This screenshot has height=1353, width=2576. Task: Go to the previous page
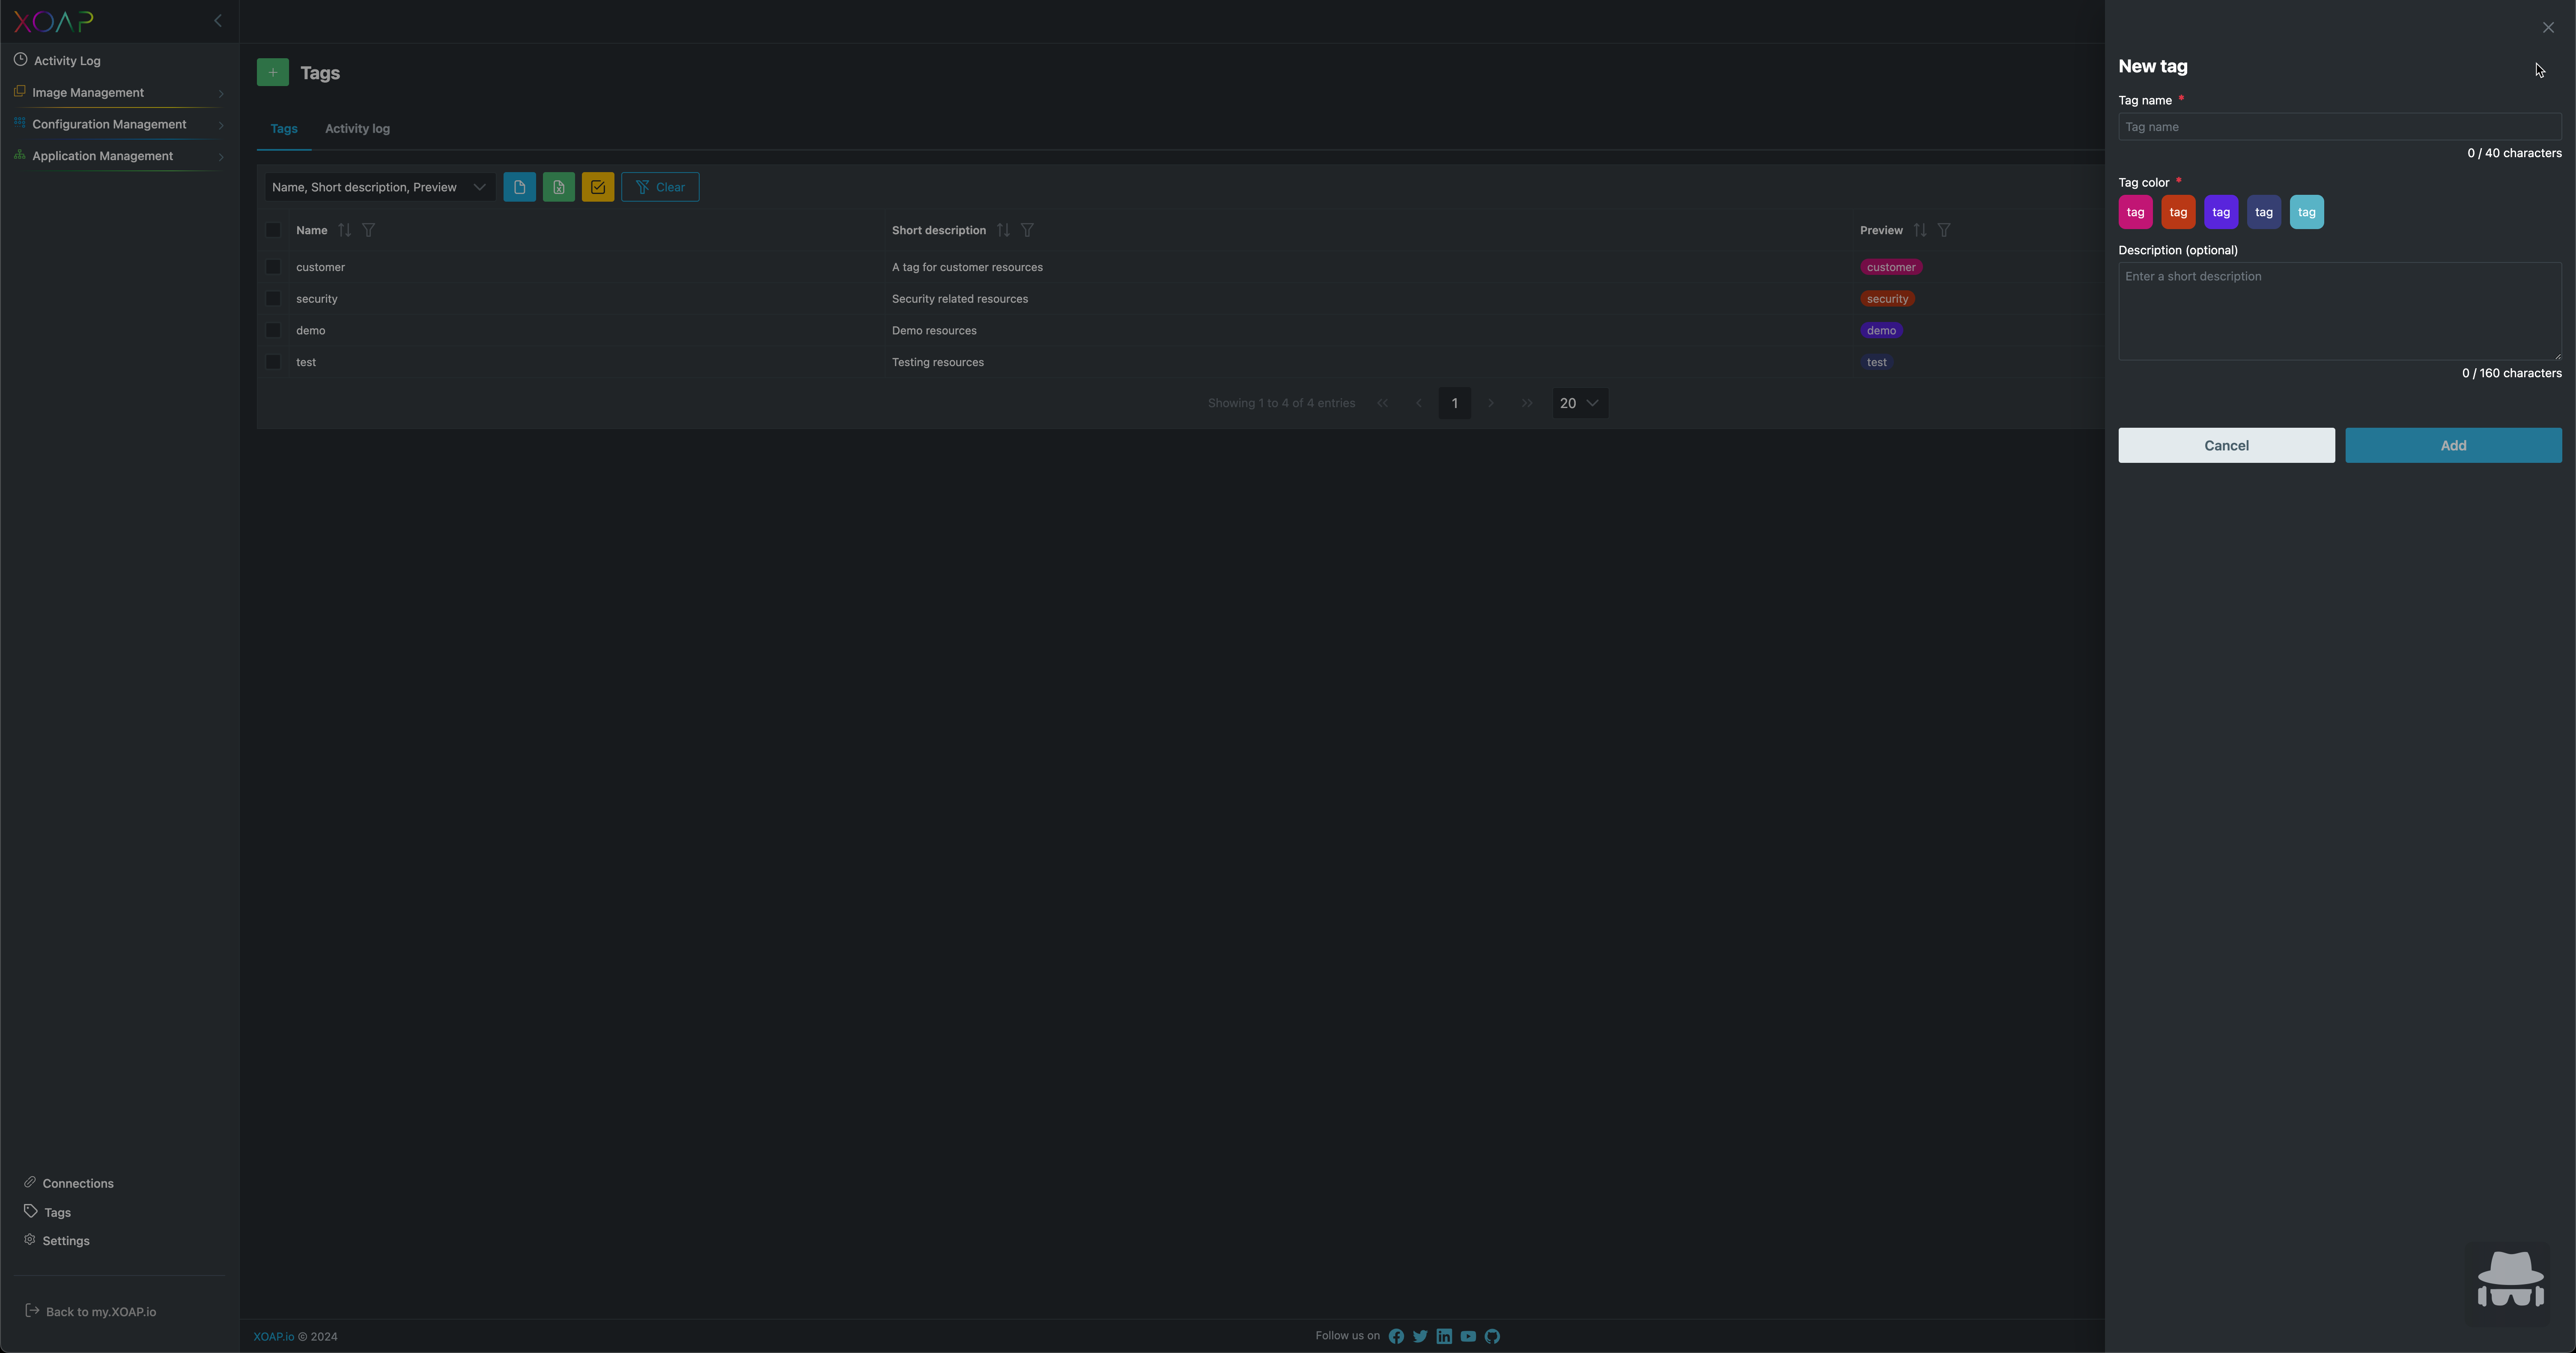(x=1418, y=403)
